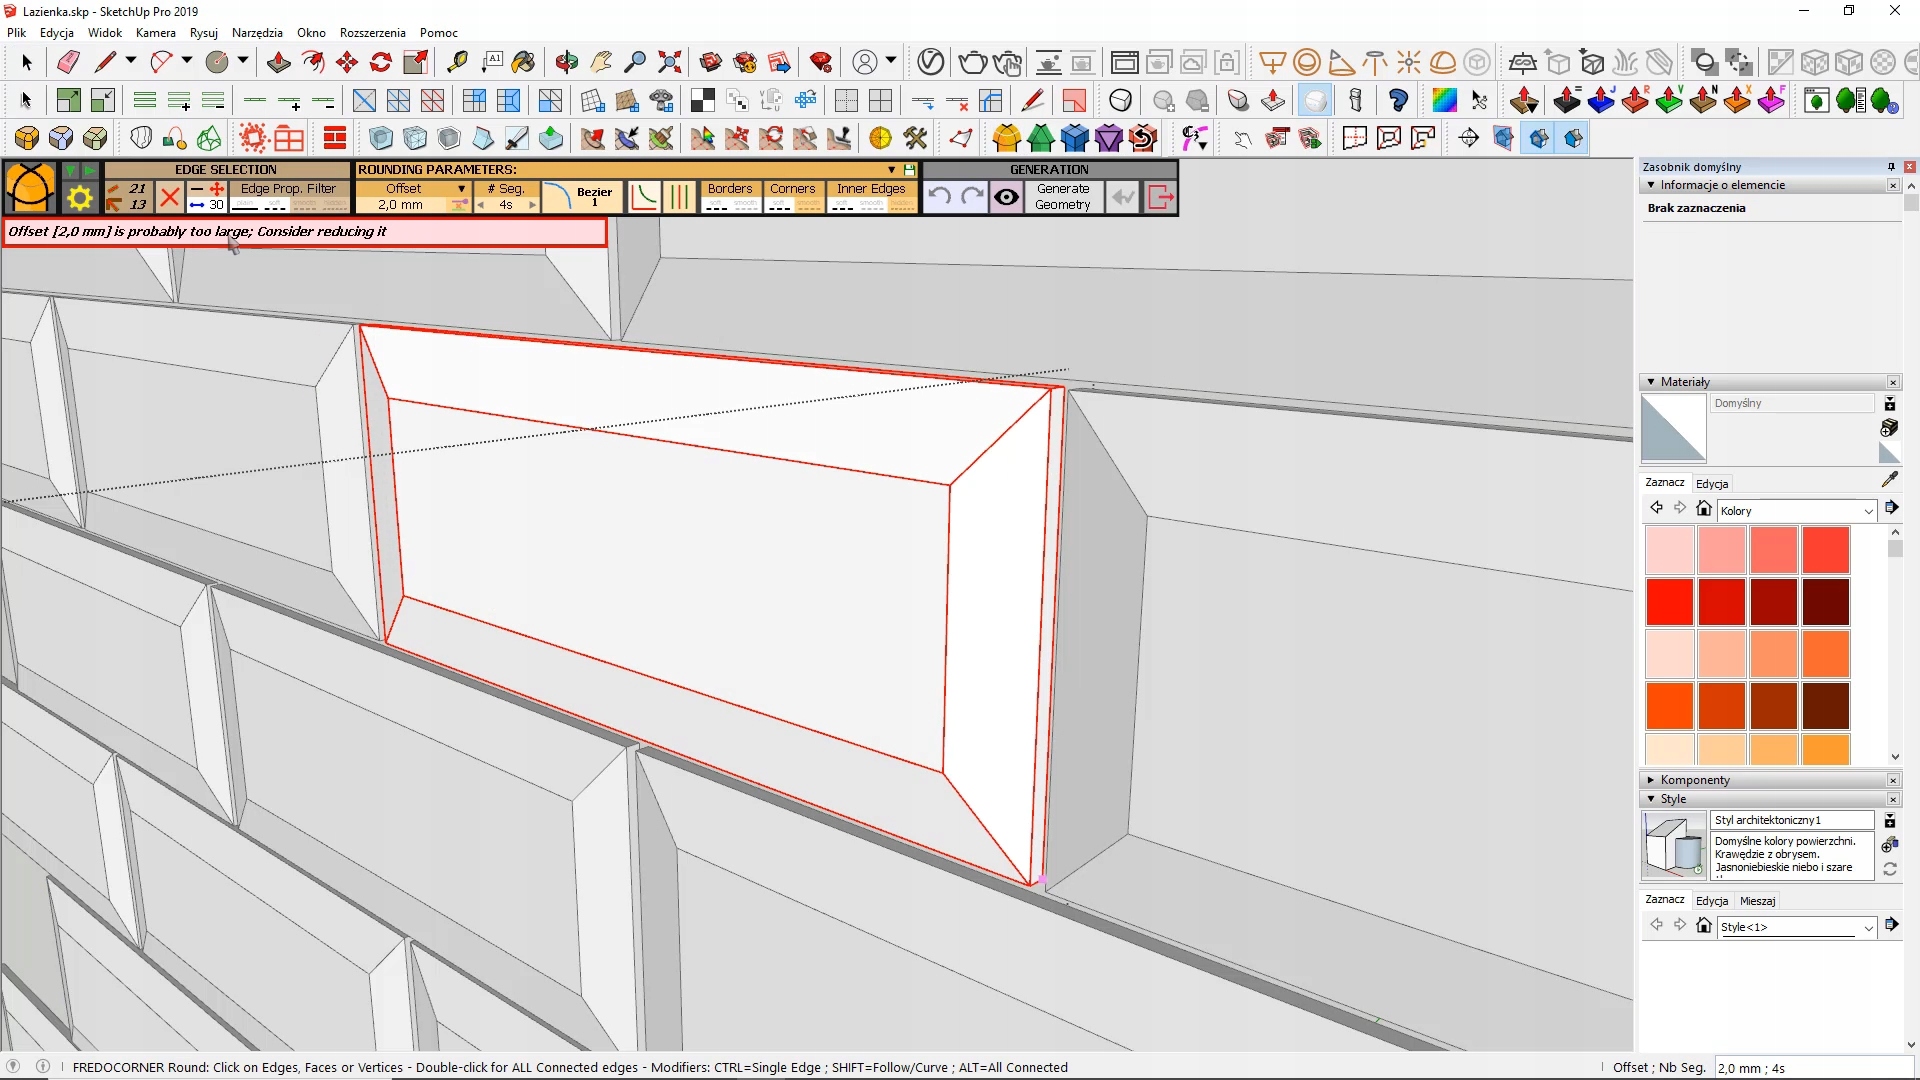
Task: Click the Edge Prop. Filter button
Action: pyautogui.click(x=288, y=189)
